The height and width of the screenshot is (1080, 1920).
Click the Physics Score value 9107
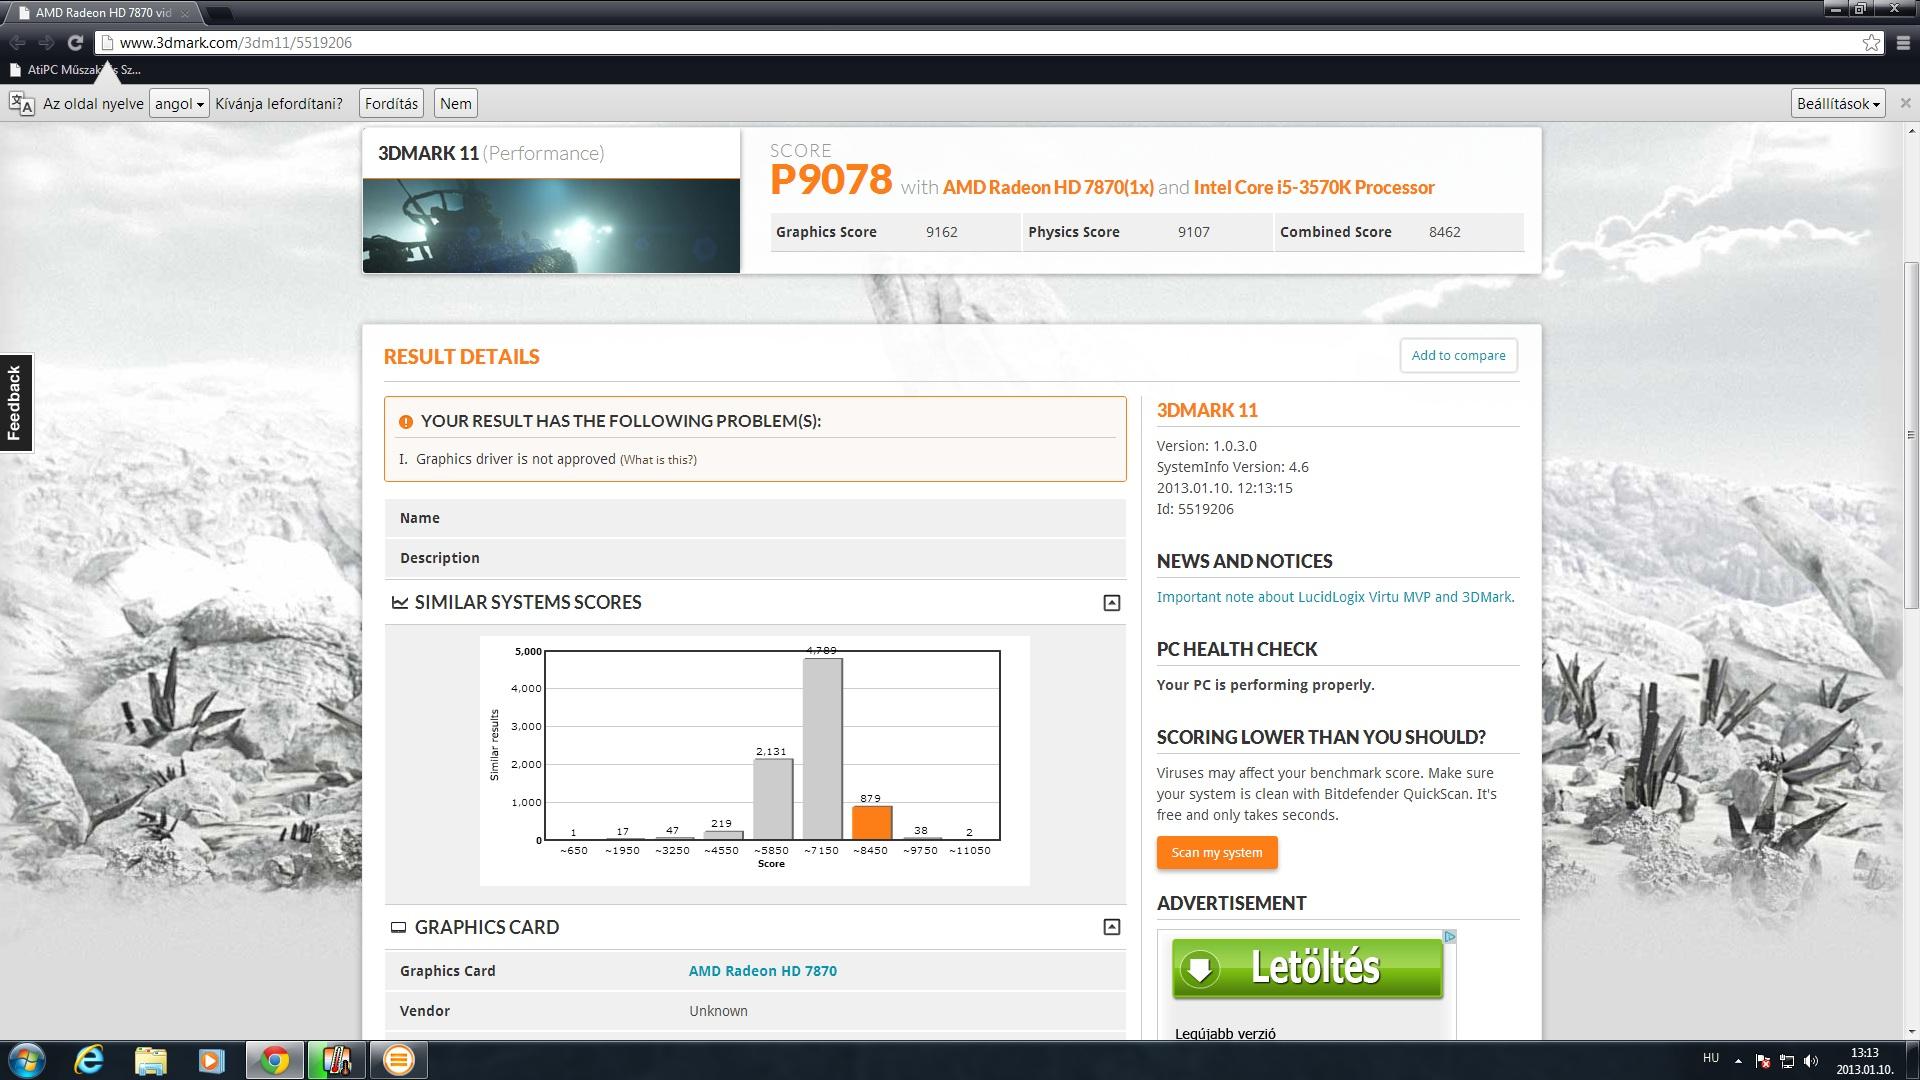tap(1193, 232)
